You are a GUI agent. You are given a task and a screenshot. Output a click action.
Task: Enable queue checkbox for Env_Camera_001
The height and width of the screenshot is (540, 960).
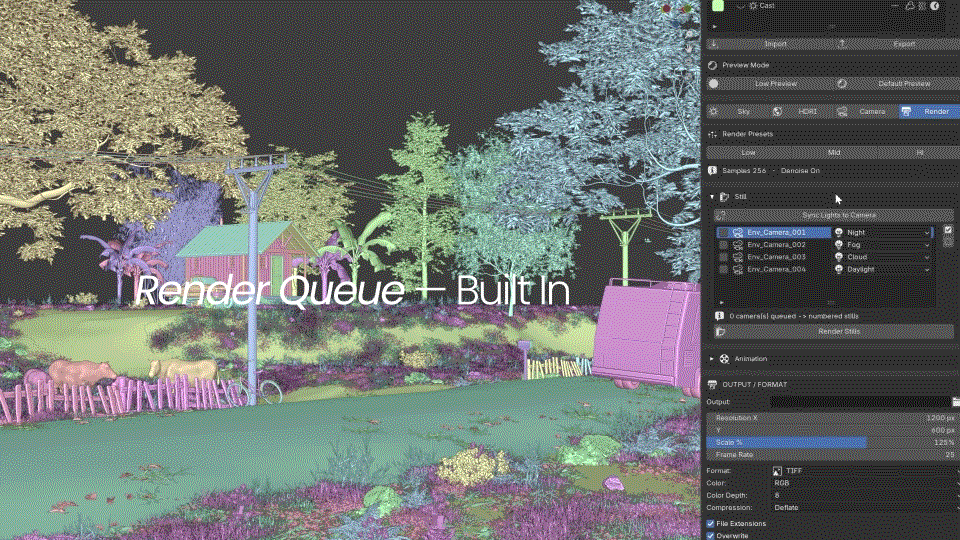coord(724,233)
